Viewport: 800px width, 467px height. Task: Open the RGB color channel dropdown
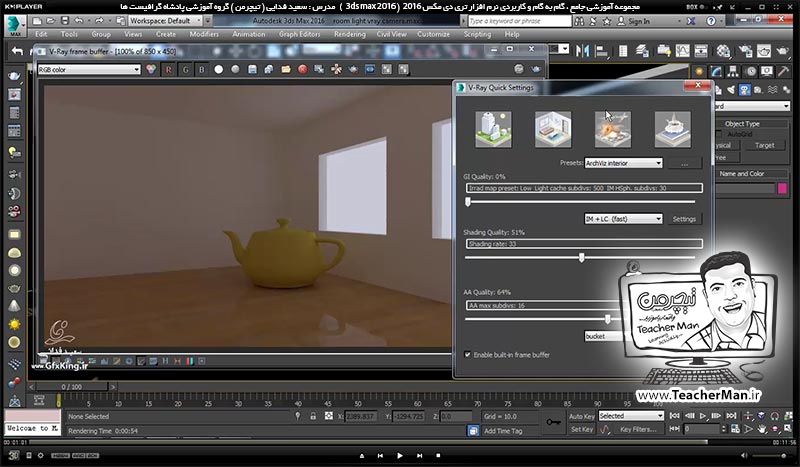point(89,69)
